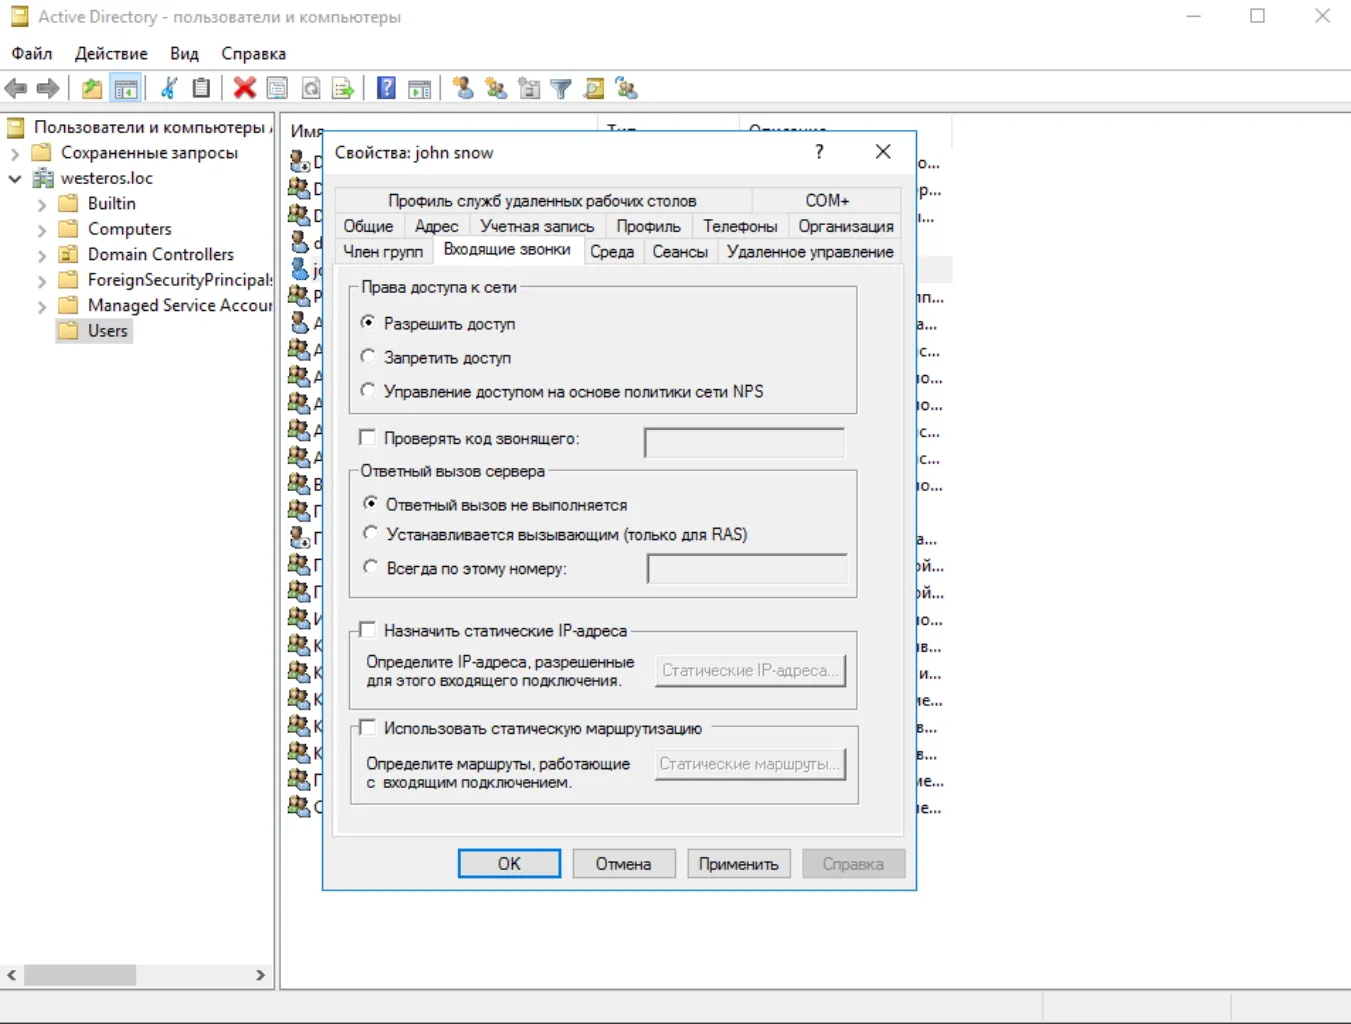The image size is (1351, 1024).
Task: Click the Find objects icon
Action: [594, 89]
